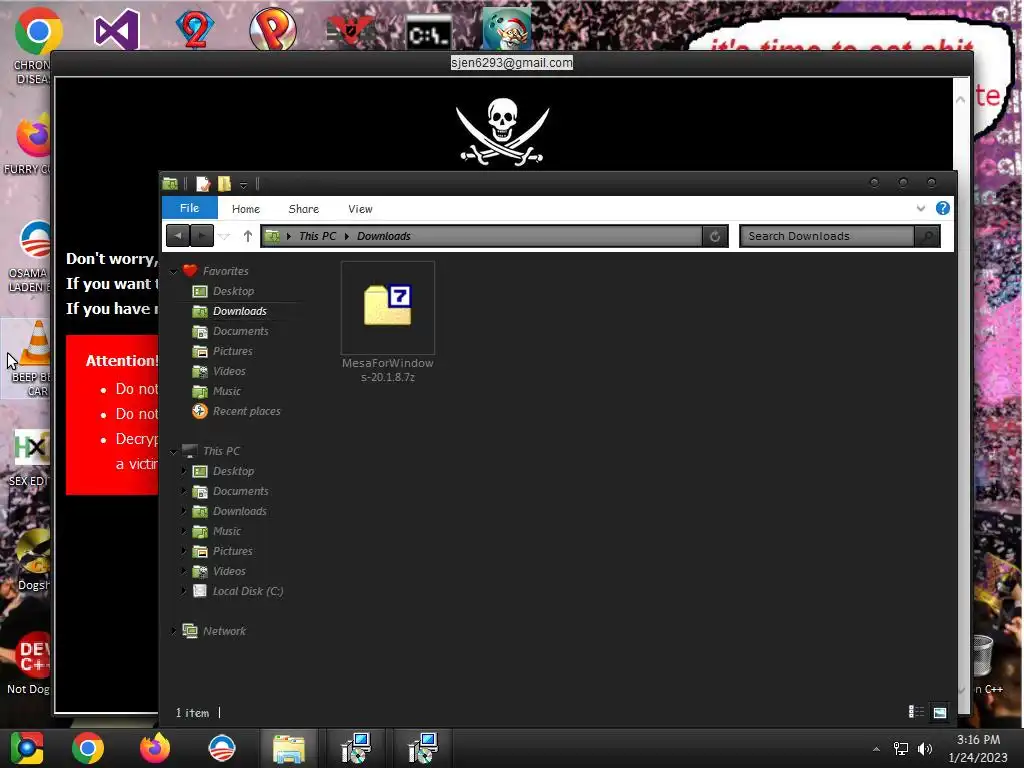This screenshot has width=1024, height=768.
Task: Open the taskbar clock showing 3:16 PM
Action: [978, 748]
